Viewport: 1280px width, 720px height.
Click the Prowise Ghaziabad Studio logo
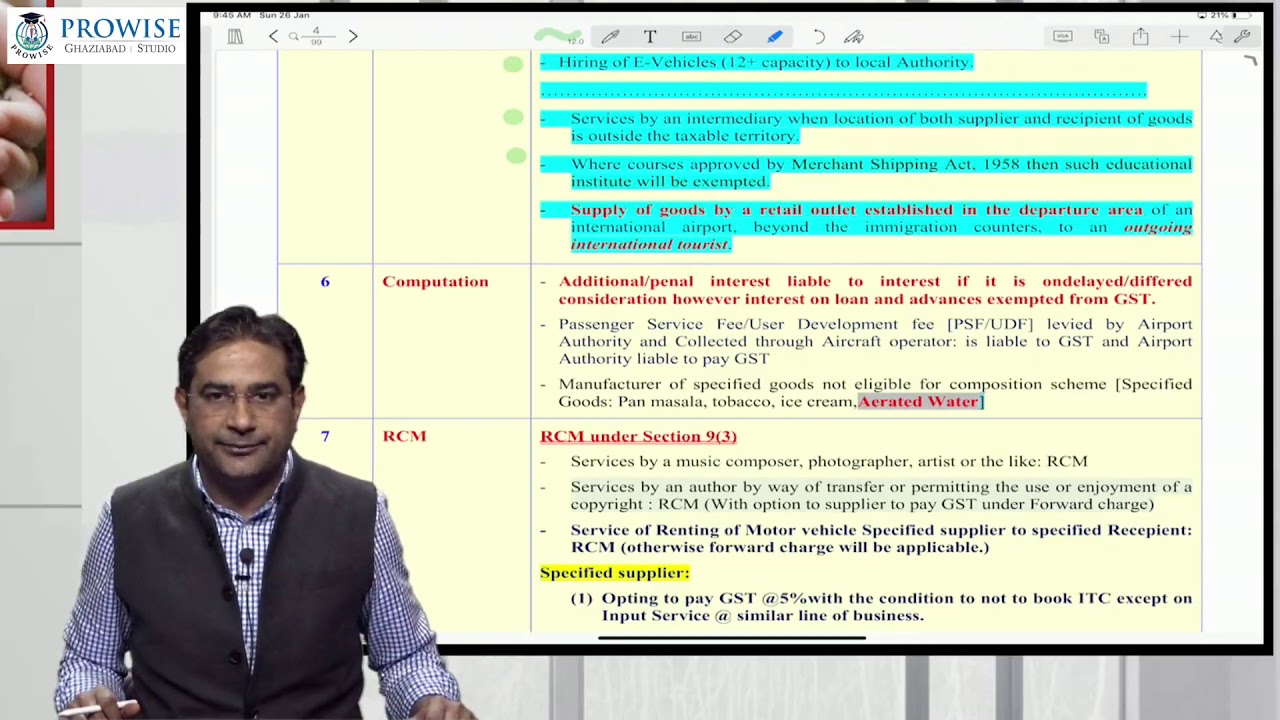[x=96, y=35]
